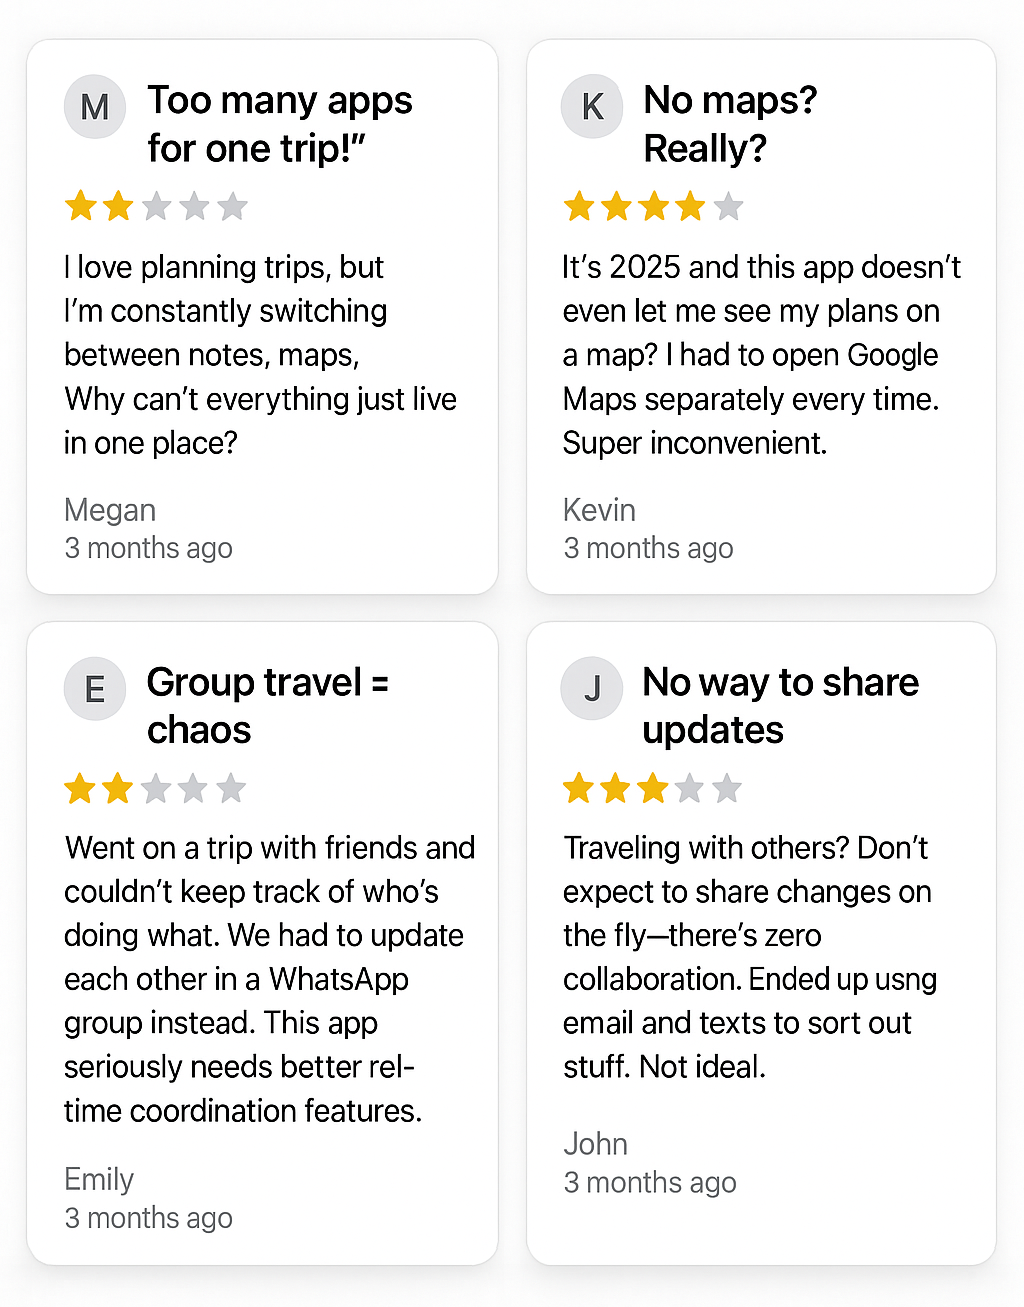Click John's 'J' avatar icon
This screenshot has width=1024, height=1307.
pyautogui.click(x=592, y=689)
